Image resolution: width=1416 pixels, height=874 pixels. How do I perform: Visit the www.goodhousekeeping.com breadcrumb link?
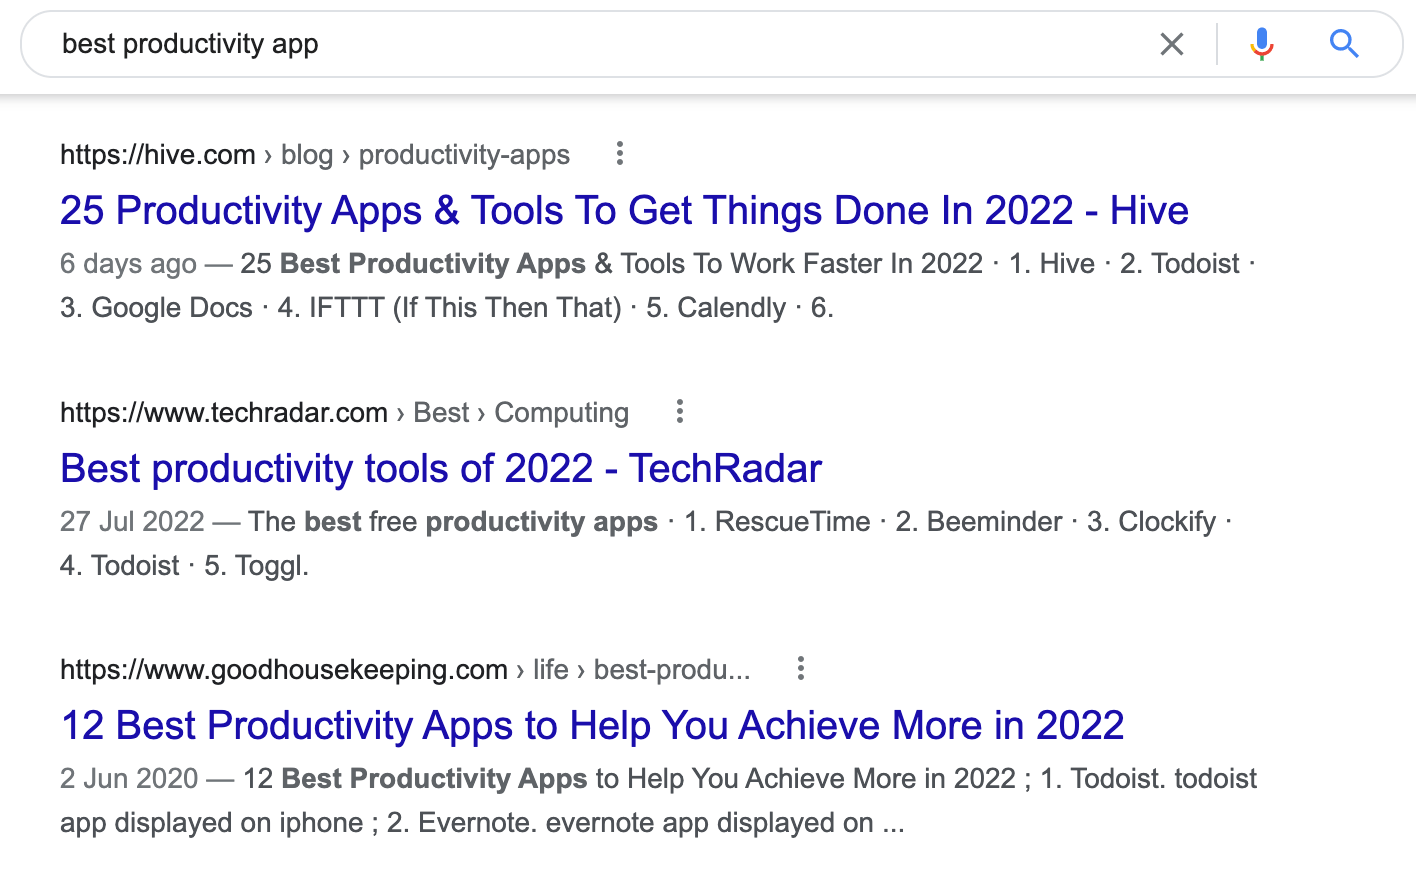click(x=283, y=669)
